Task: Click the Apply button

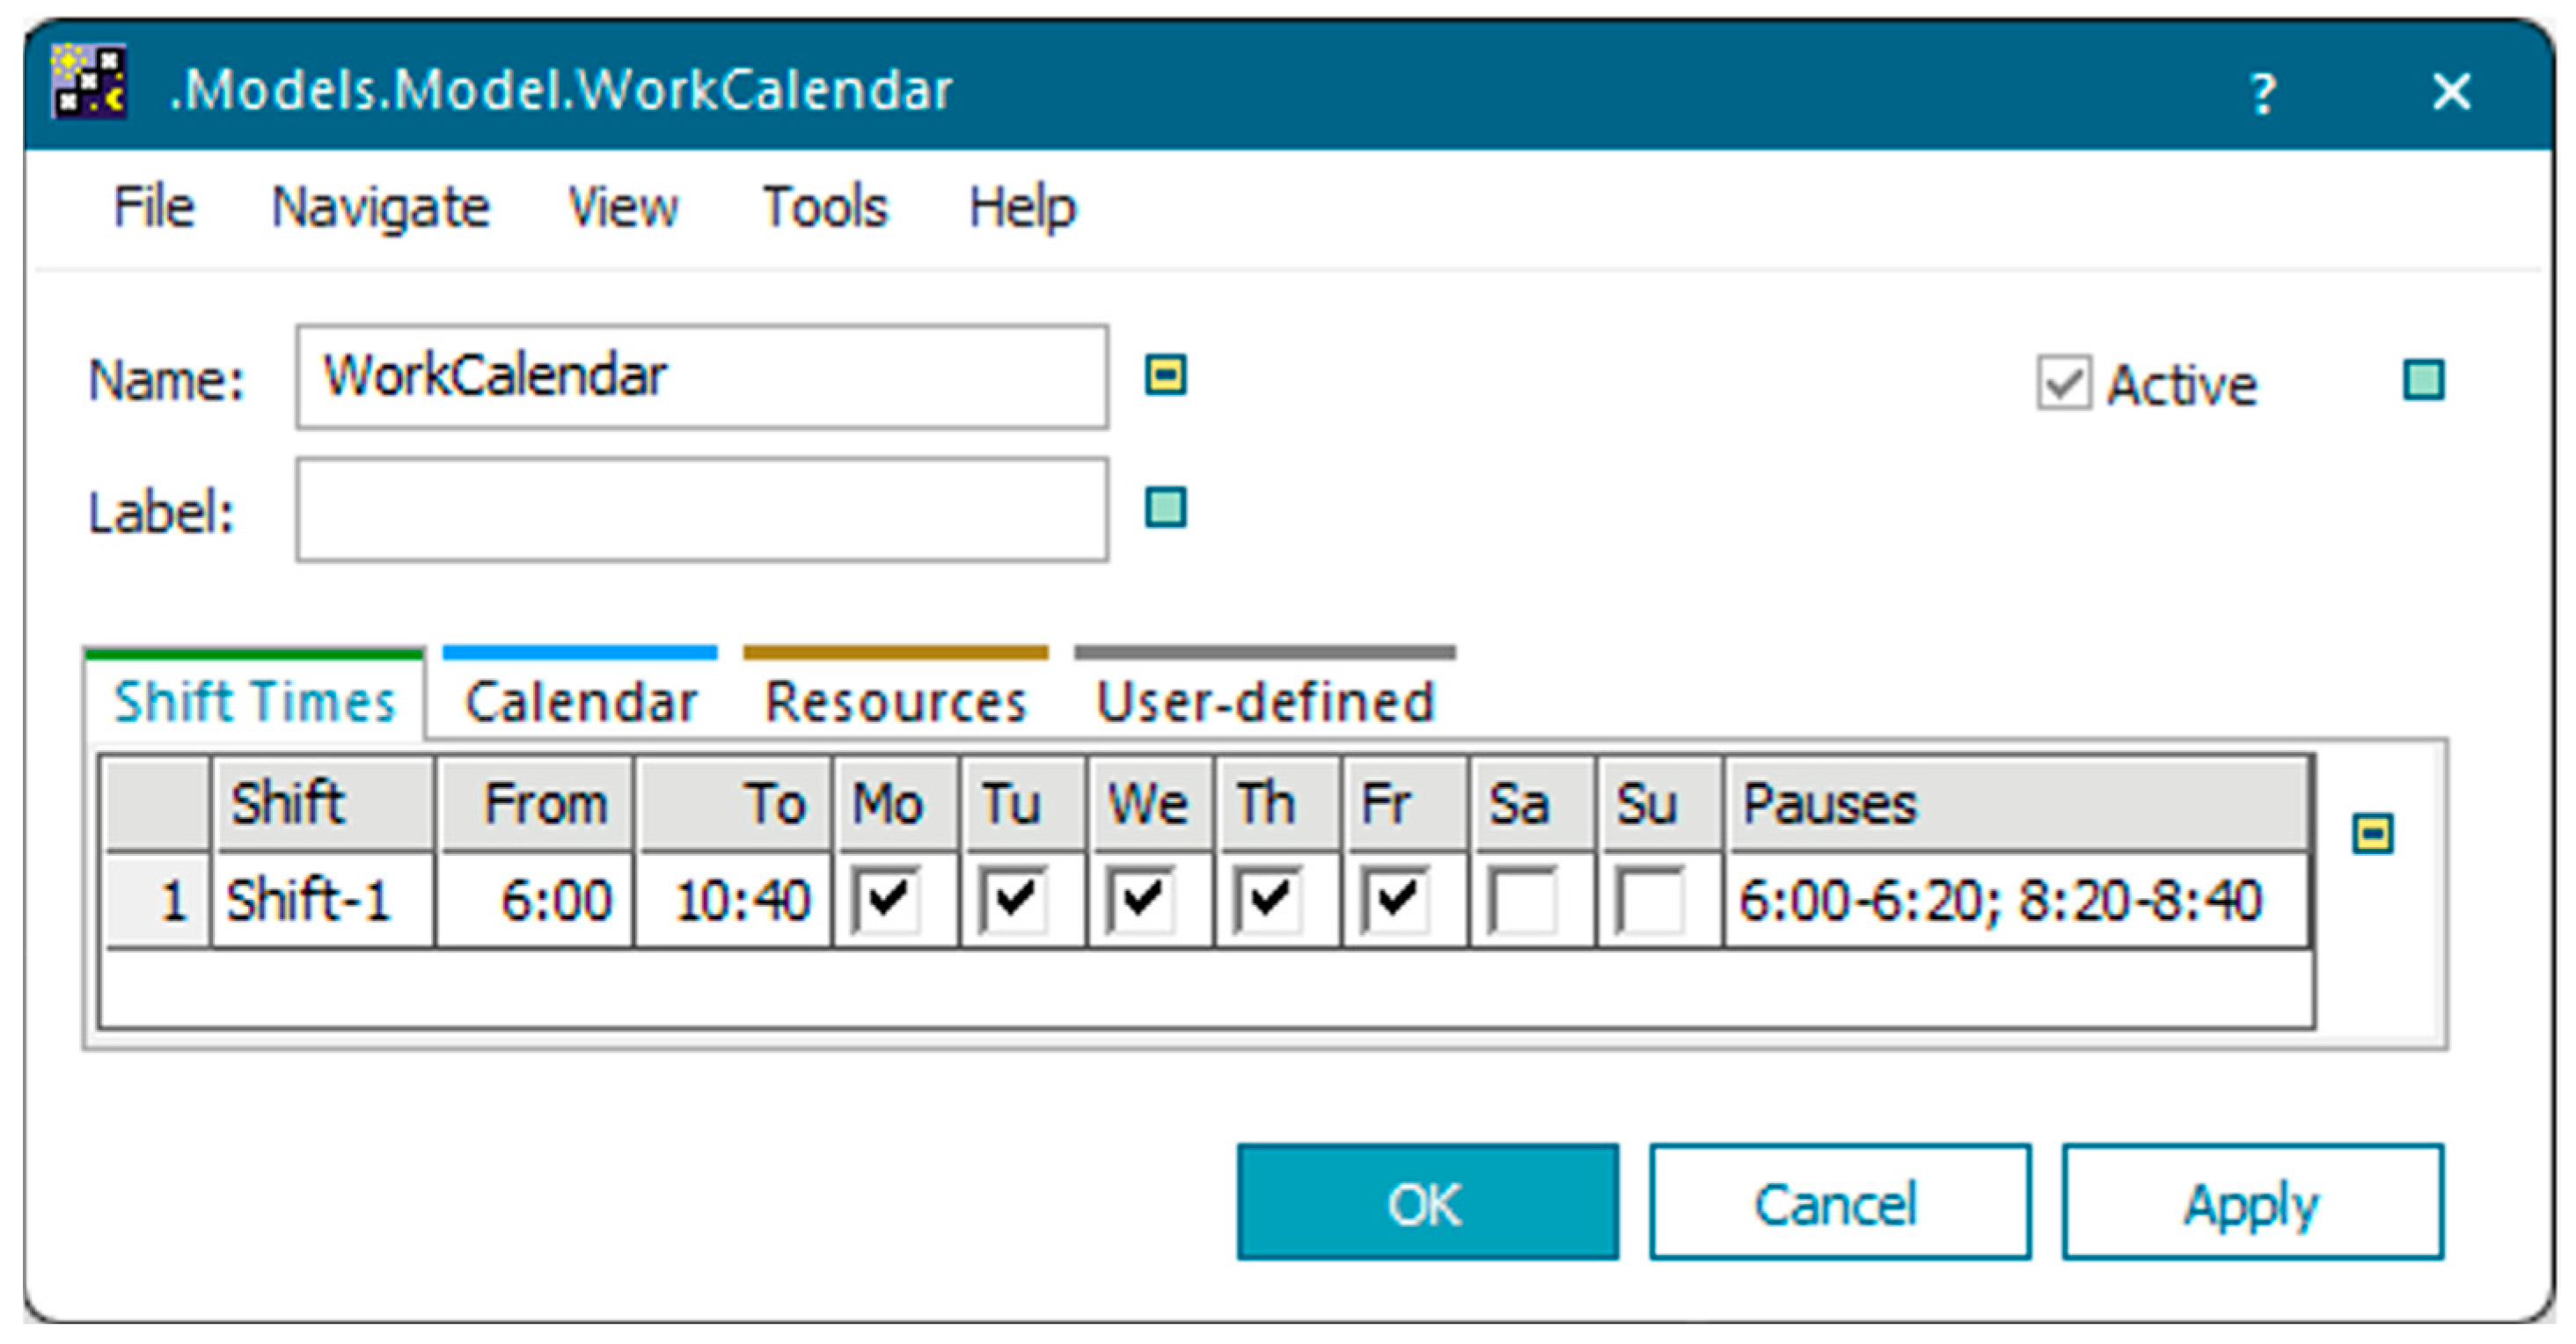Action: [2252, 1202]
